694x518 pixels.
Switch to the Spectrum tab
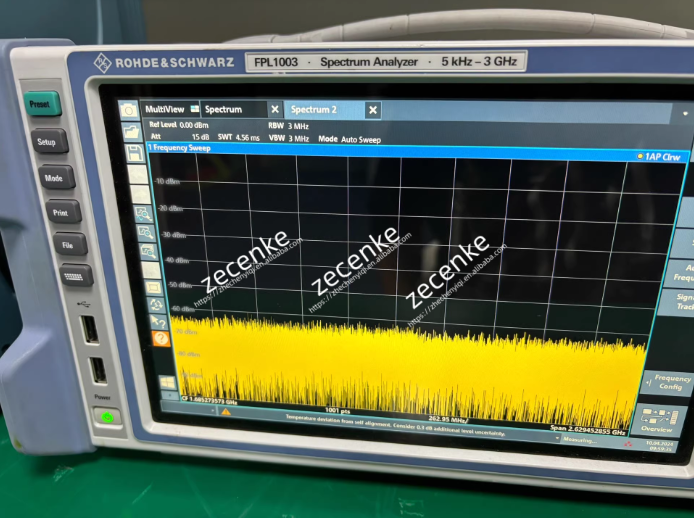pyautogui.click(x=224, y=109)
